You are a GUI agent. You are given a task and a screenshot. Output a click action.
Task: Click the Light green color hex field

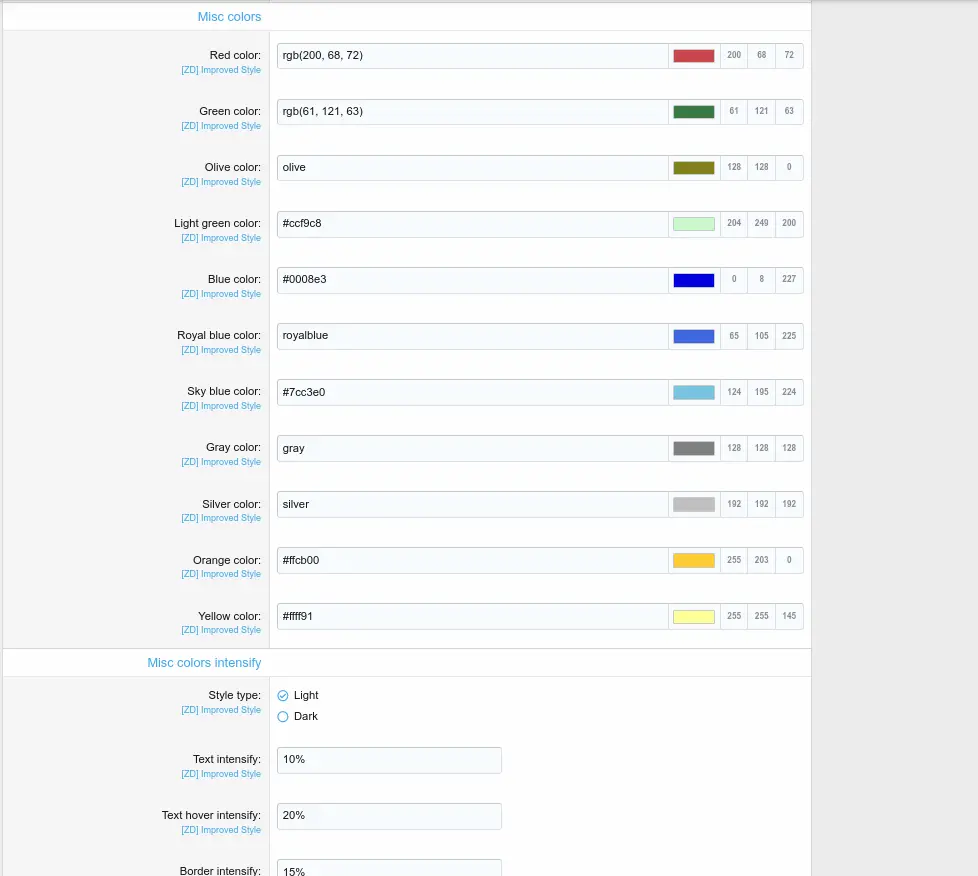tap(472, 224)
